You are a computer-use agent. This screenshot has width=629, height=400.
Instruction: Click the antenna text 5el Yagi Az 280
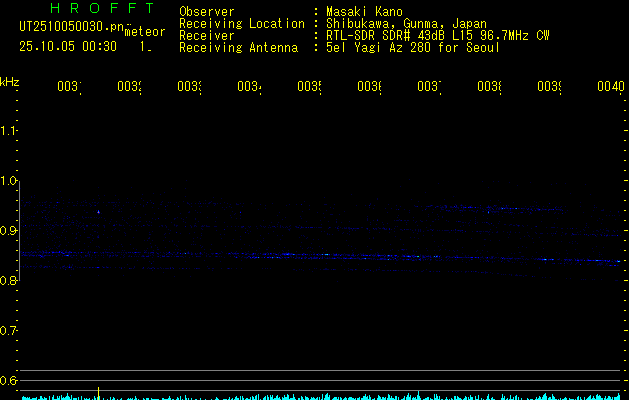click(x=380, y=48)
